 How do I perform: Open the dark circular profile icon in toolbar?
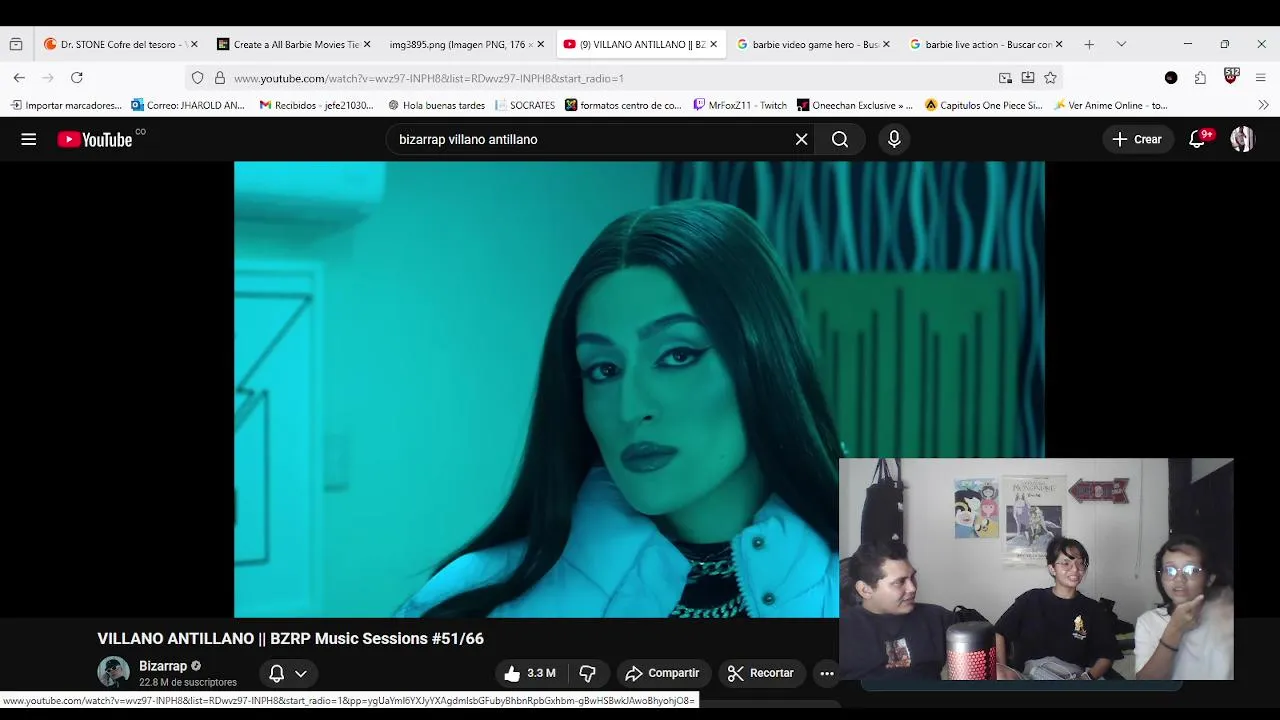pos(1171,78)
